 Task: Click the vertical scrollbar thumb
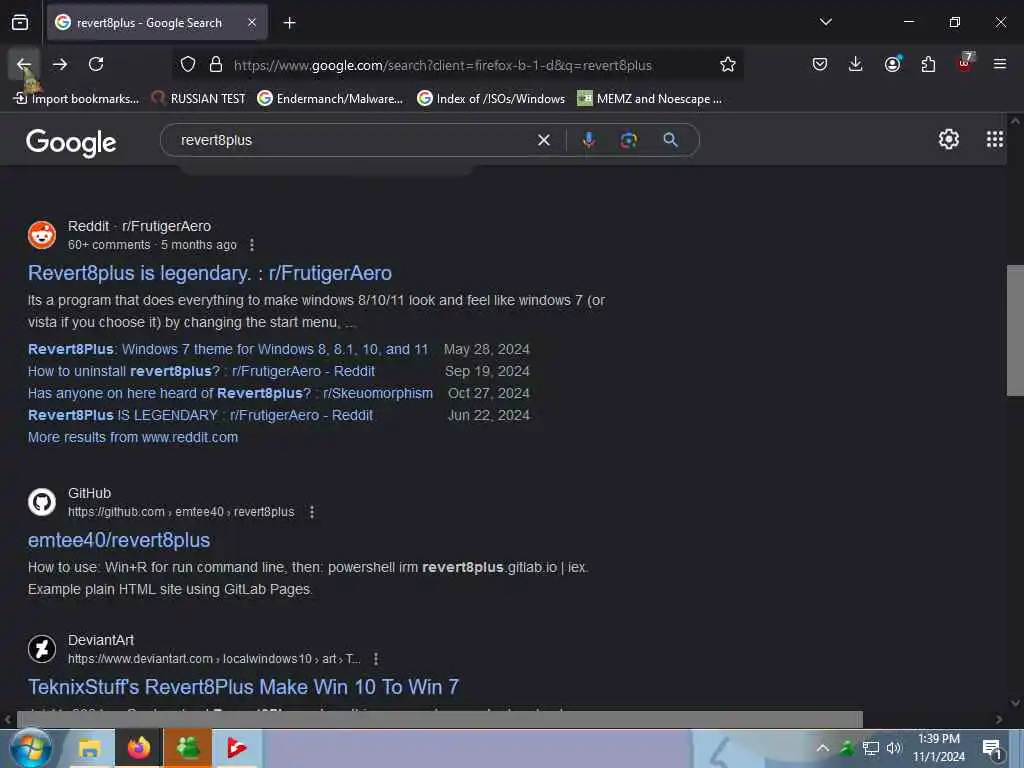coord(1015,330)
